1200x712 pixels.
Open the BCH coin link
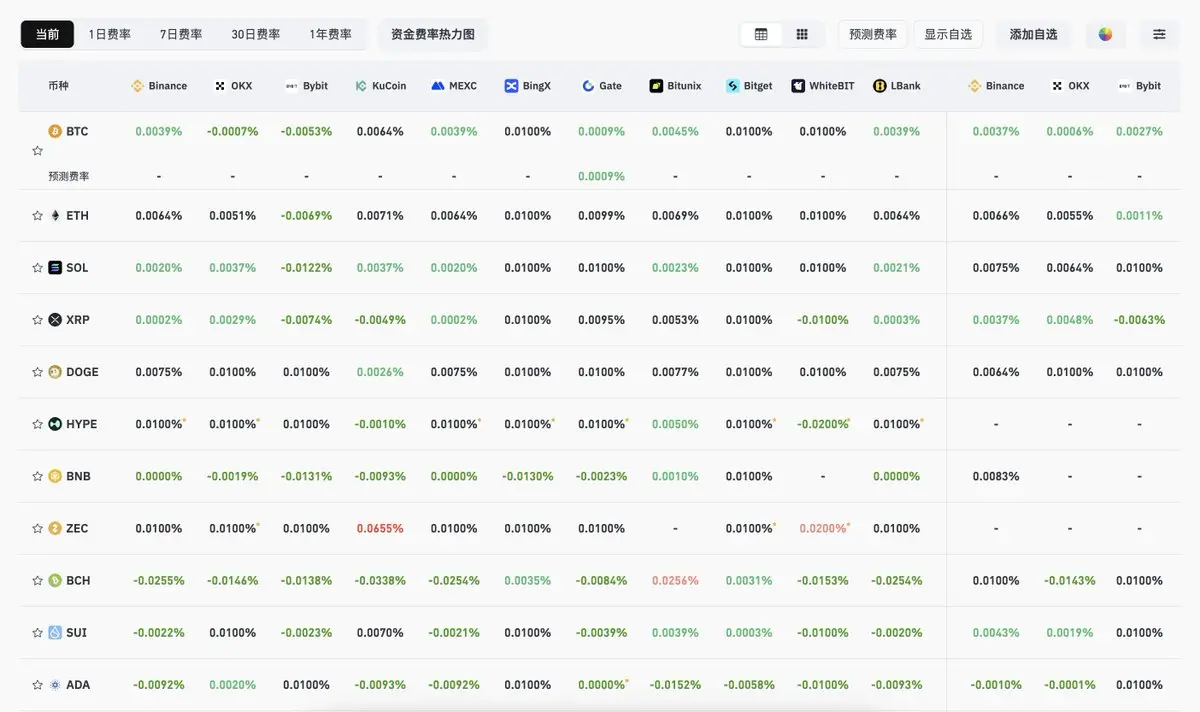point(70,580)
